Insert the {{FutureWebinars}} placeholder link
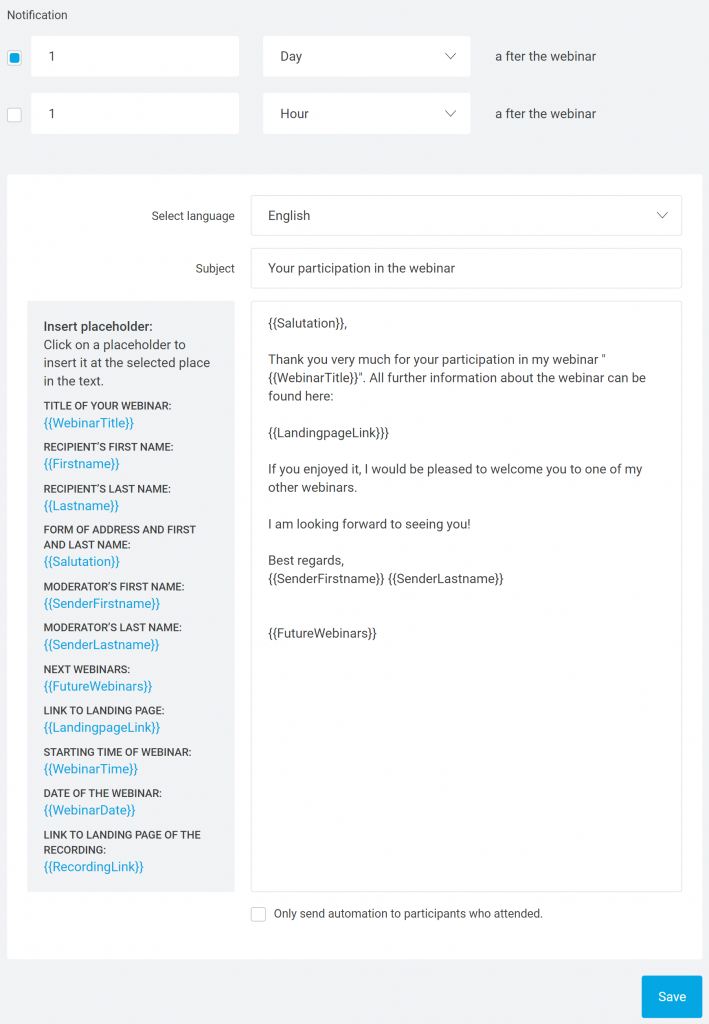 (98, 686)
